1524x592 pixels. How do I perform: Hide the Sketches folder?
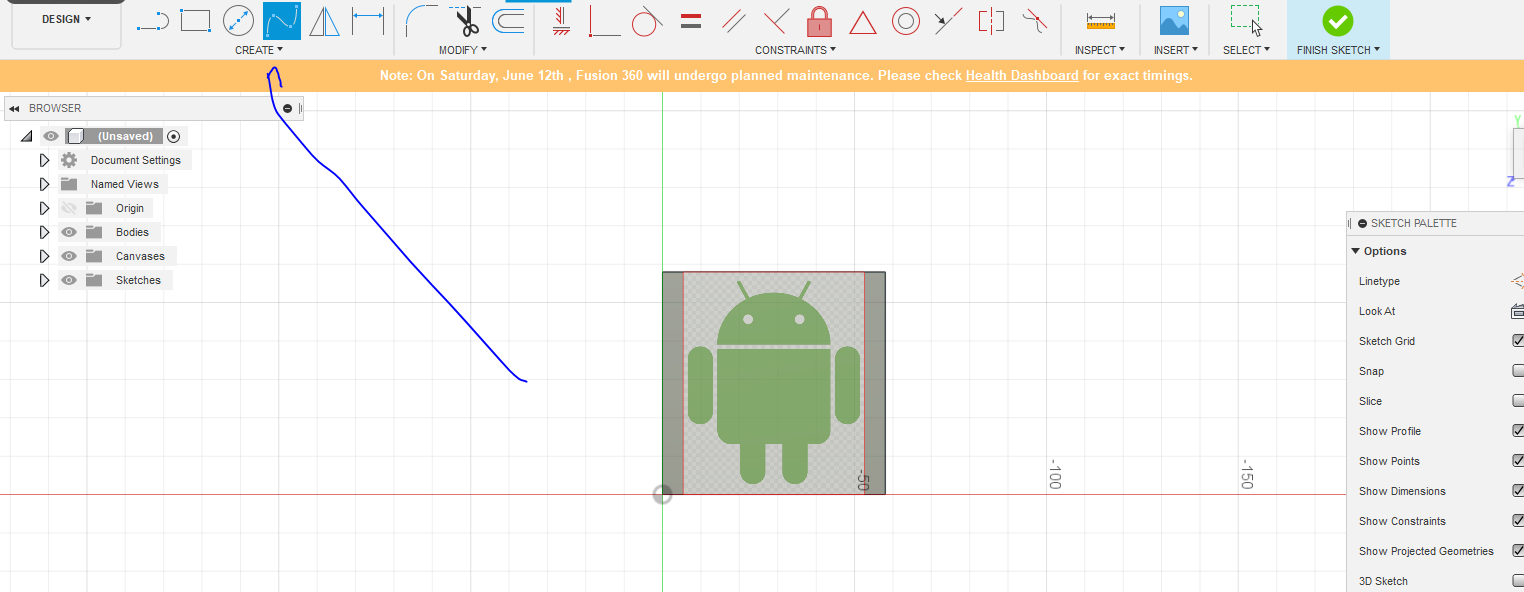(69, 280)
